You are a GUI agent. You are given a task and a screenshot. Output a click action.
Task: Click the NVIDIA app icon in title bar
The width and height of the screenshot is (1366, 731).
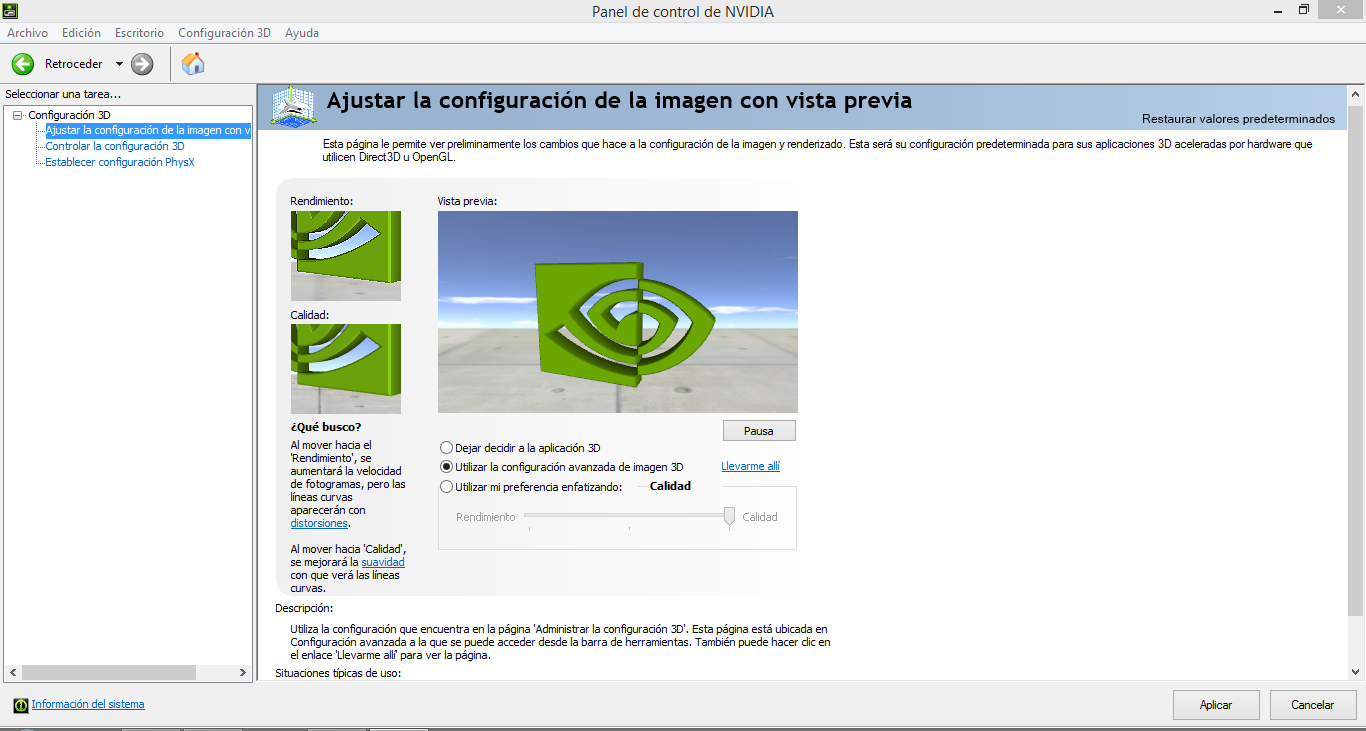(x=11, y=11)
